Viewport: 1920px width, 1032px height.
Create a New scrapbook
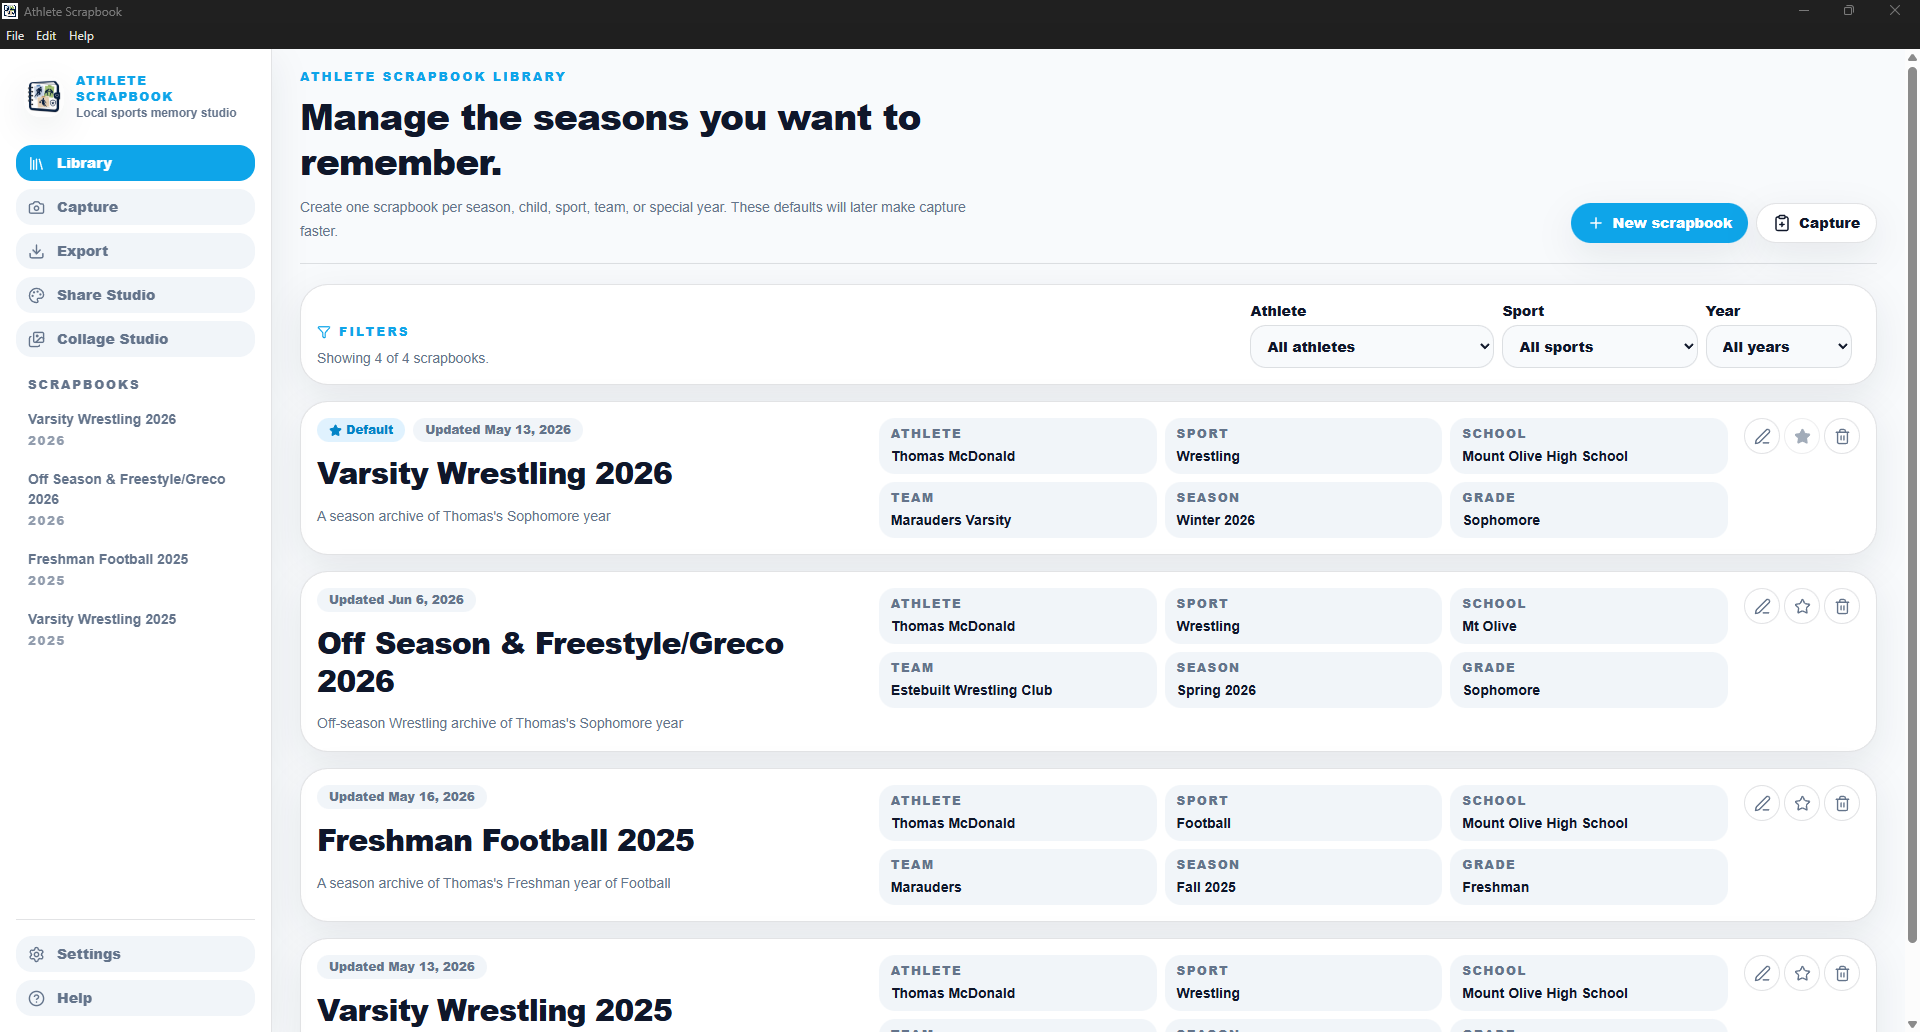click(x=1659, y=223)
